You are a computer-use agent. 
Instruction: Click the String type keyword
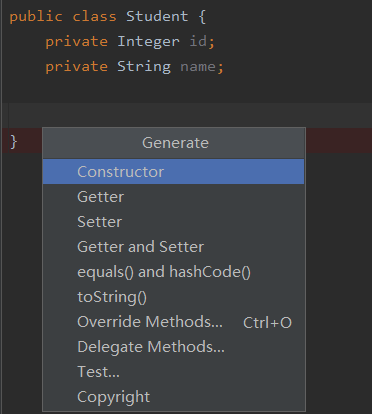(144, 67)
